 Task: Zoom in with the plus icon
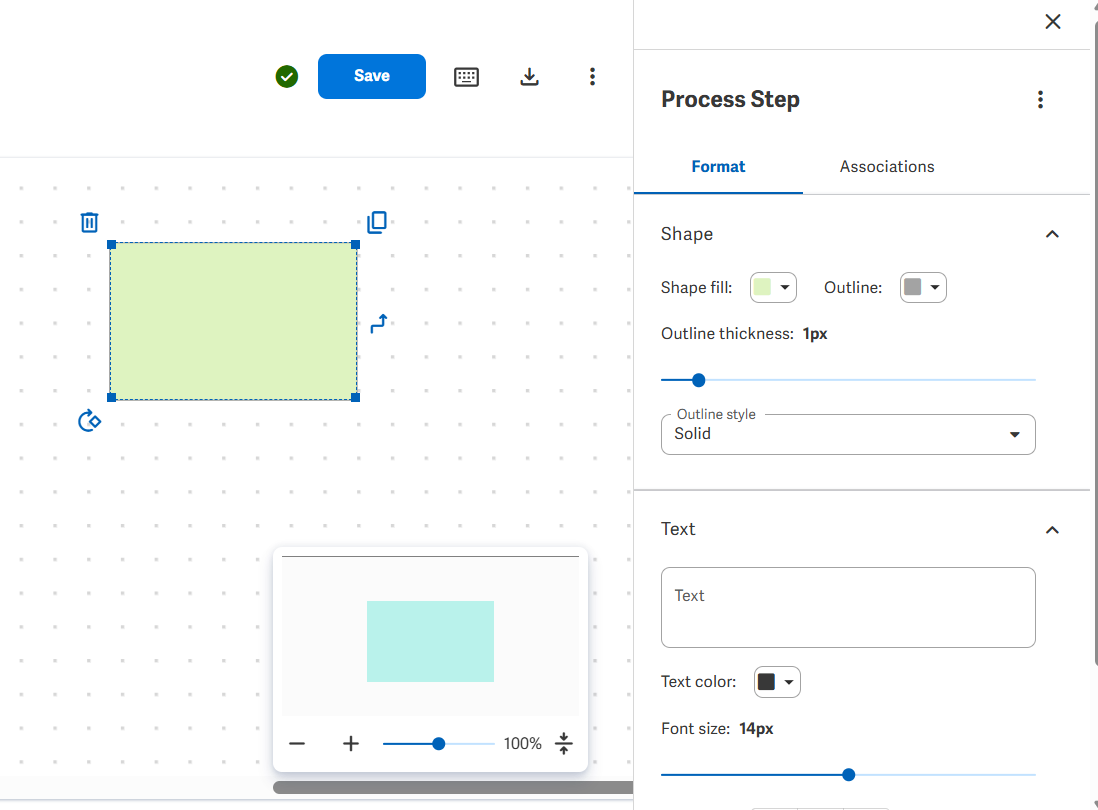click(x=351, y=743)
